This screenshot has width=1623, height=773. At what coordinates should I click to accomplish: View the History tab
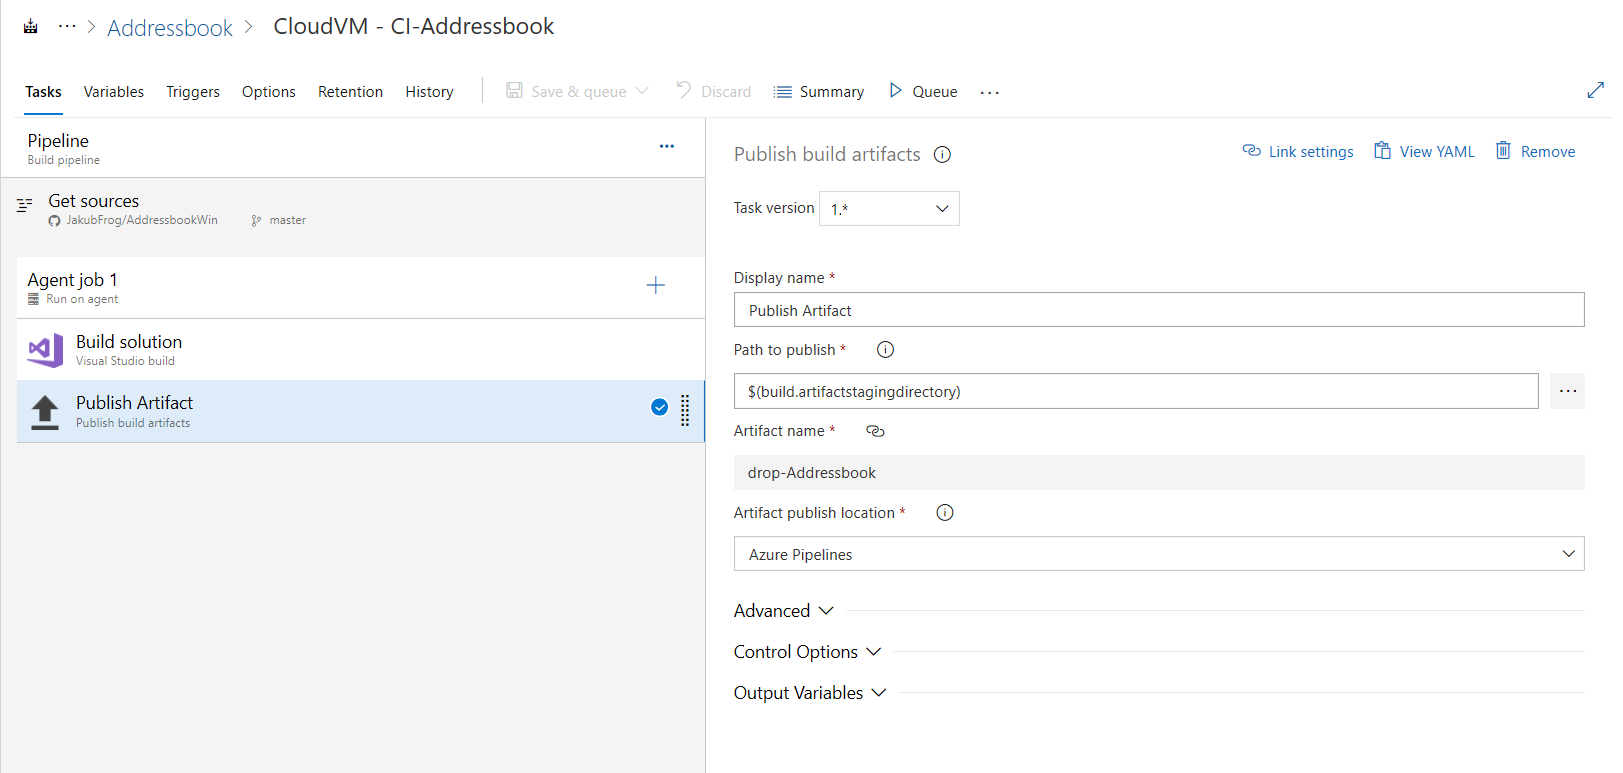(429, 92)
